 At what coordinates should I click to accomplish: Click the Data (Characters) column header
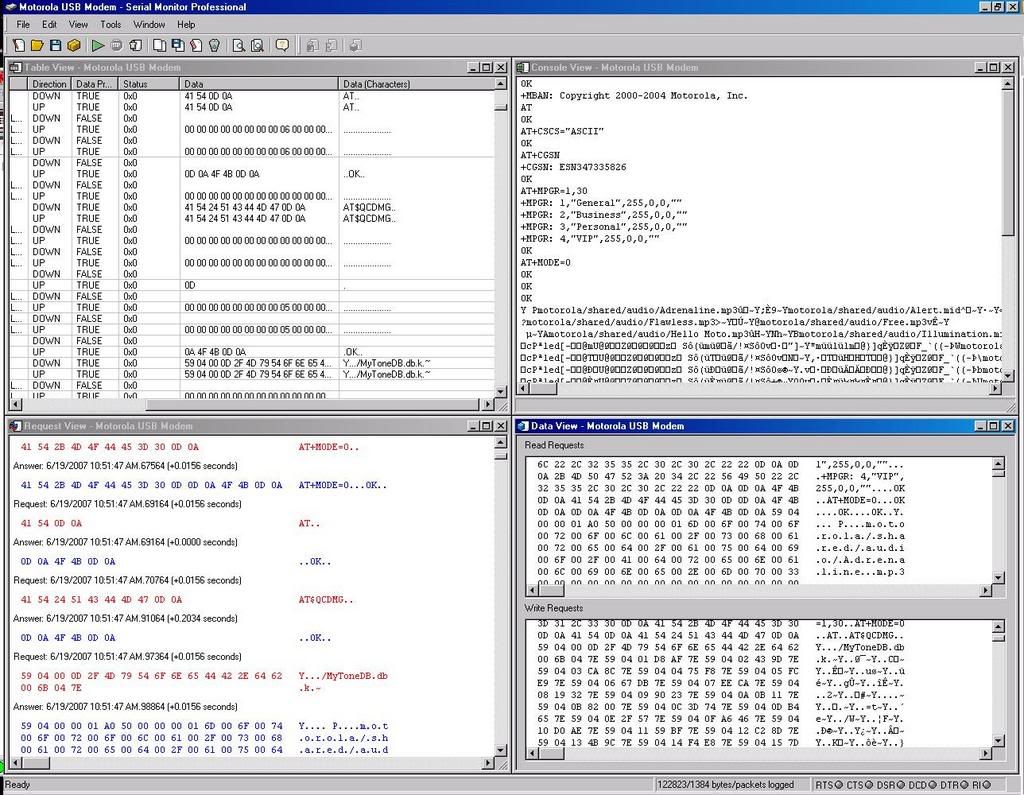[x=416, y=84]
